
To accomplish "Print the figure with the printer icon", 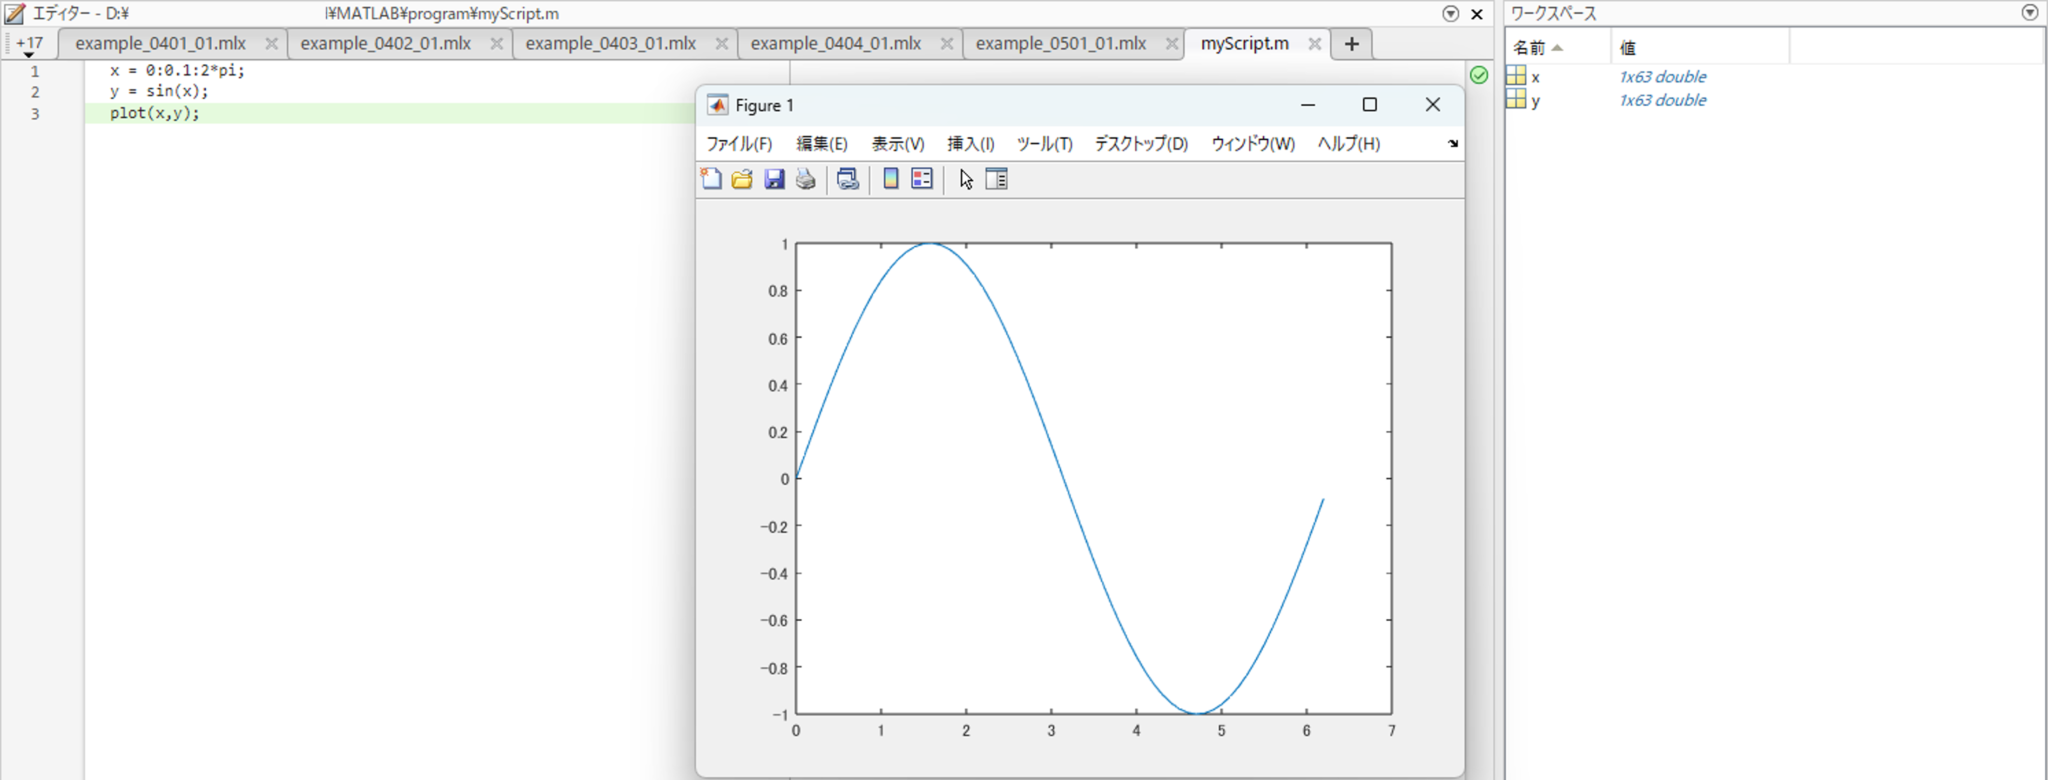I will click(x=806, y=179).
